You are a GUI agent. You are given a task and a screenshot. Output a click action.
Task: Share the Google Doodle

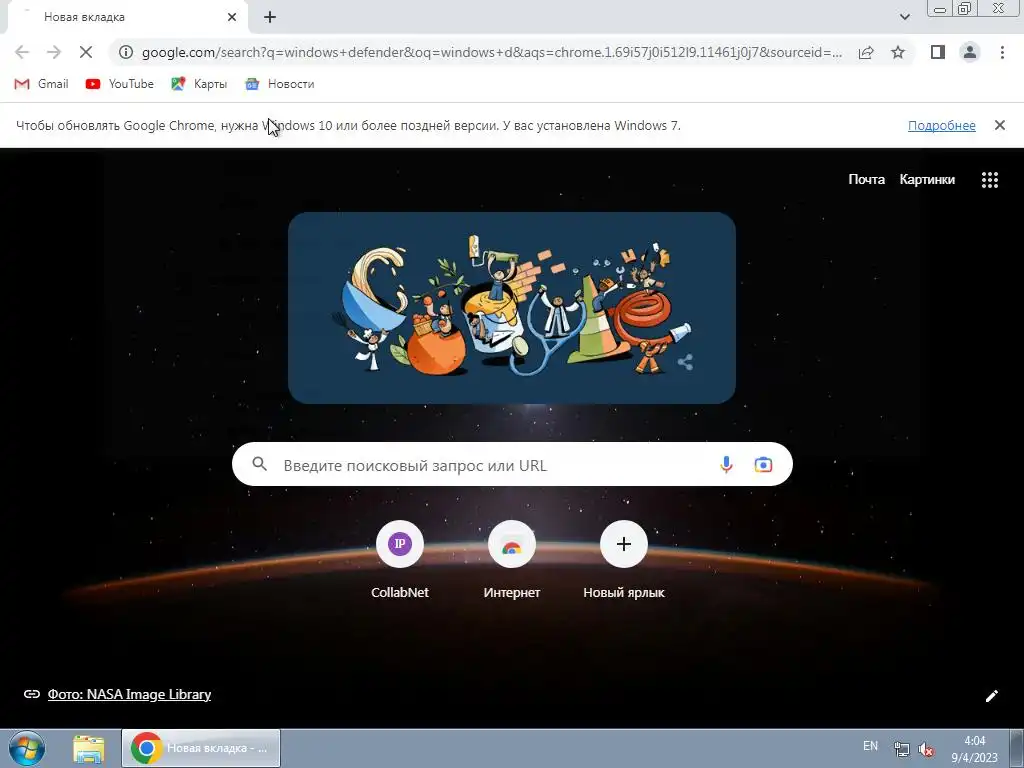pos(684,362)
